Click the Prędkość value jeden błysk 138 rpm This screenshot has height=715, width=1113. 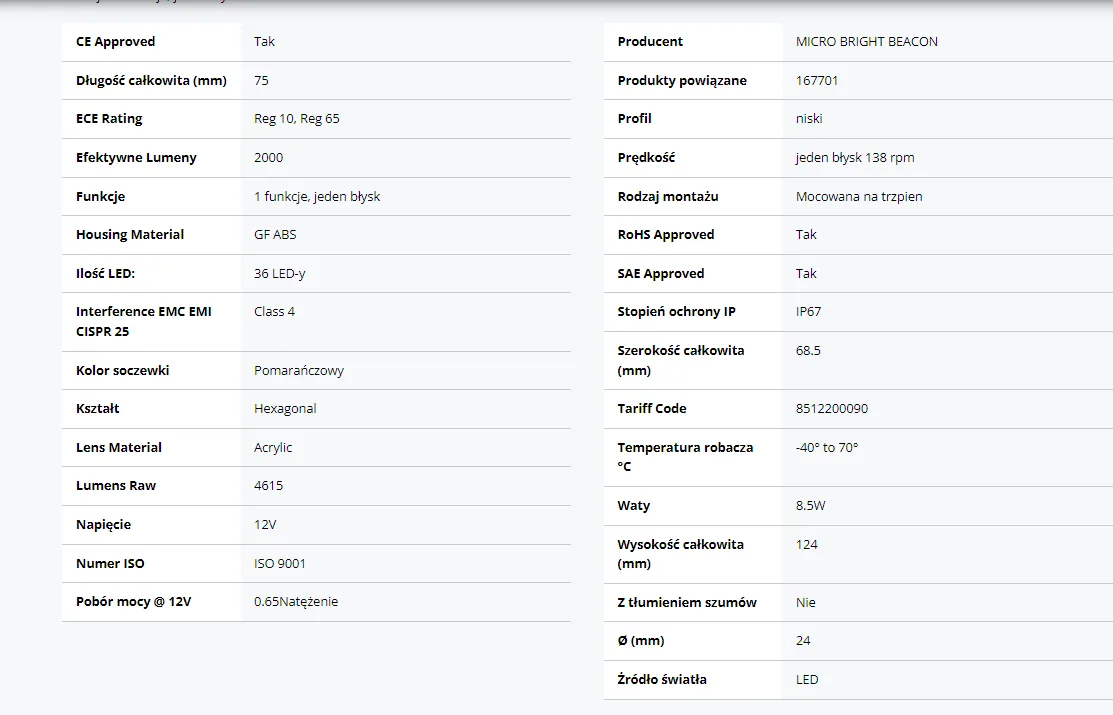point(854,157)
